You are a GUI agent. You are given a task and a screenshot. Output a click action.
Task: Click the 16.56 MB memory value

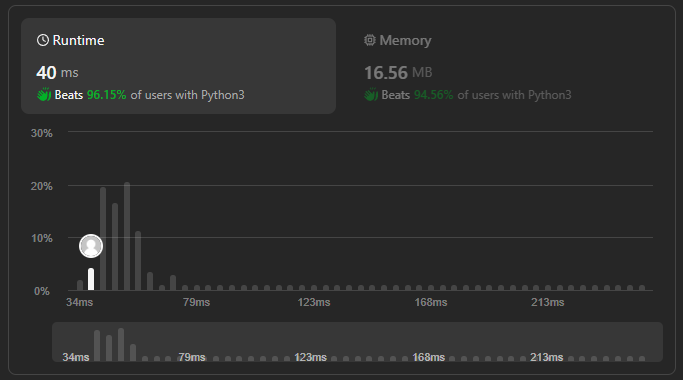tap(398, 72)
